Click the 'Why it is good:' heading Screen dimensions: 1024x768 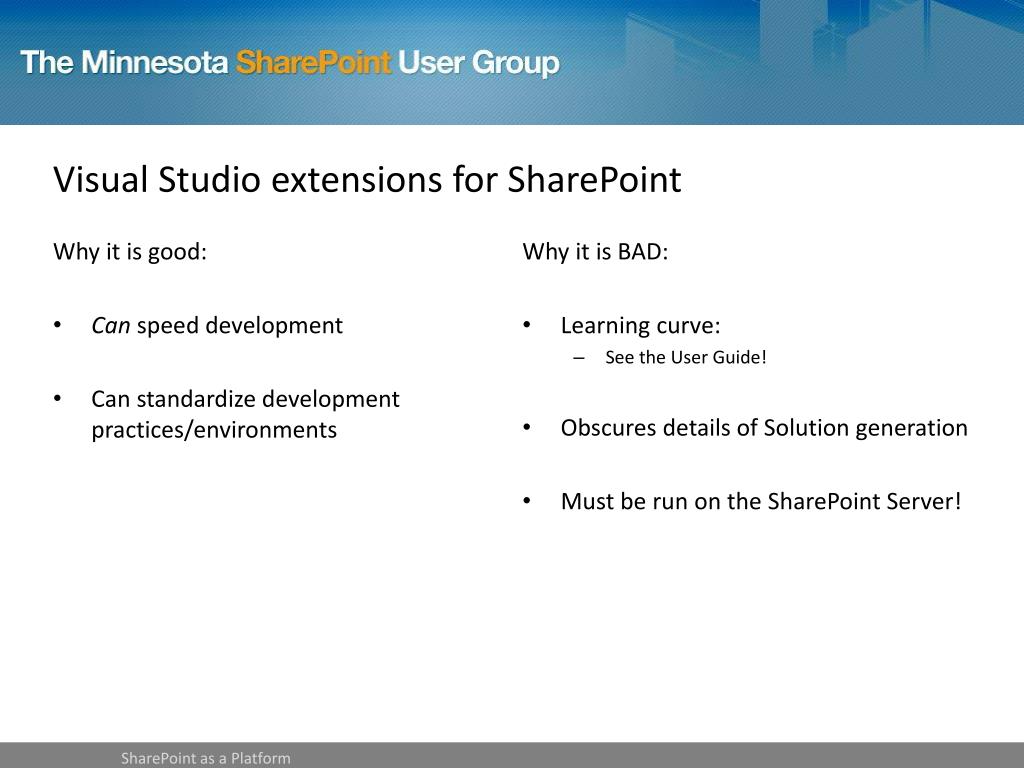[x=130, y=251]
